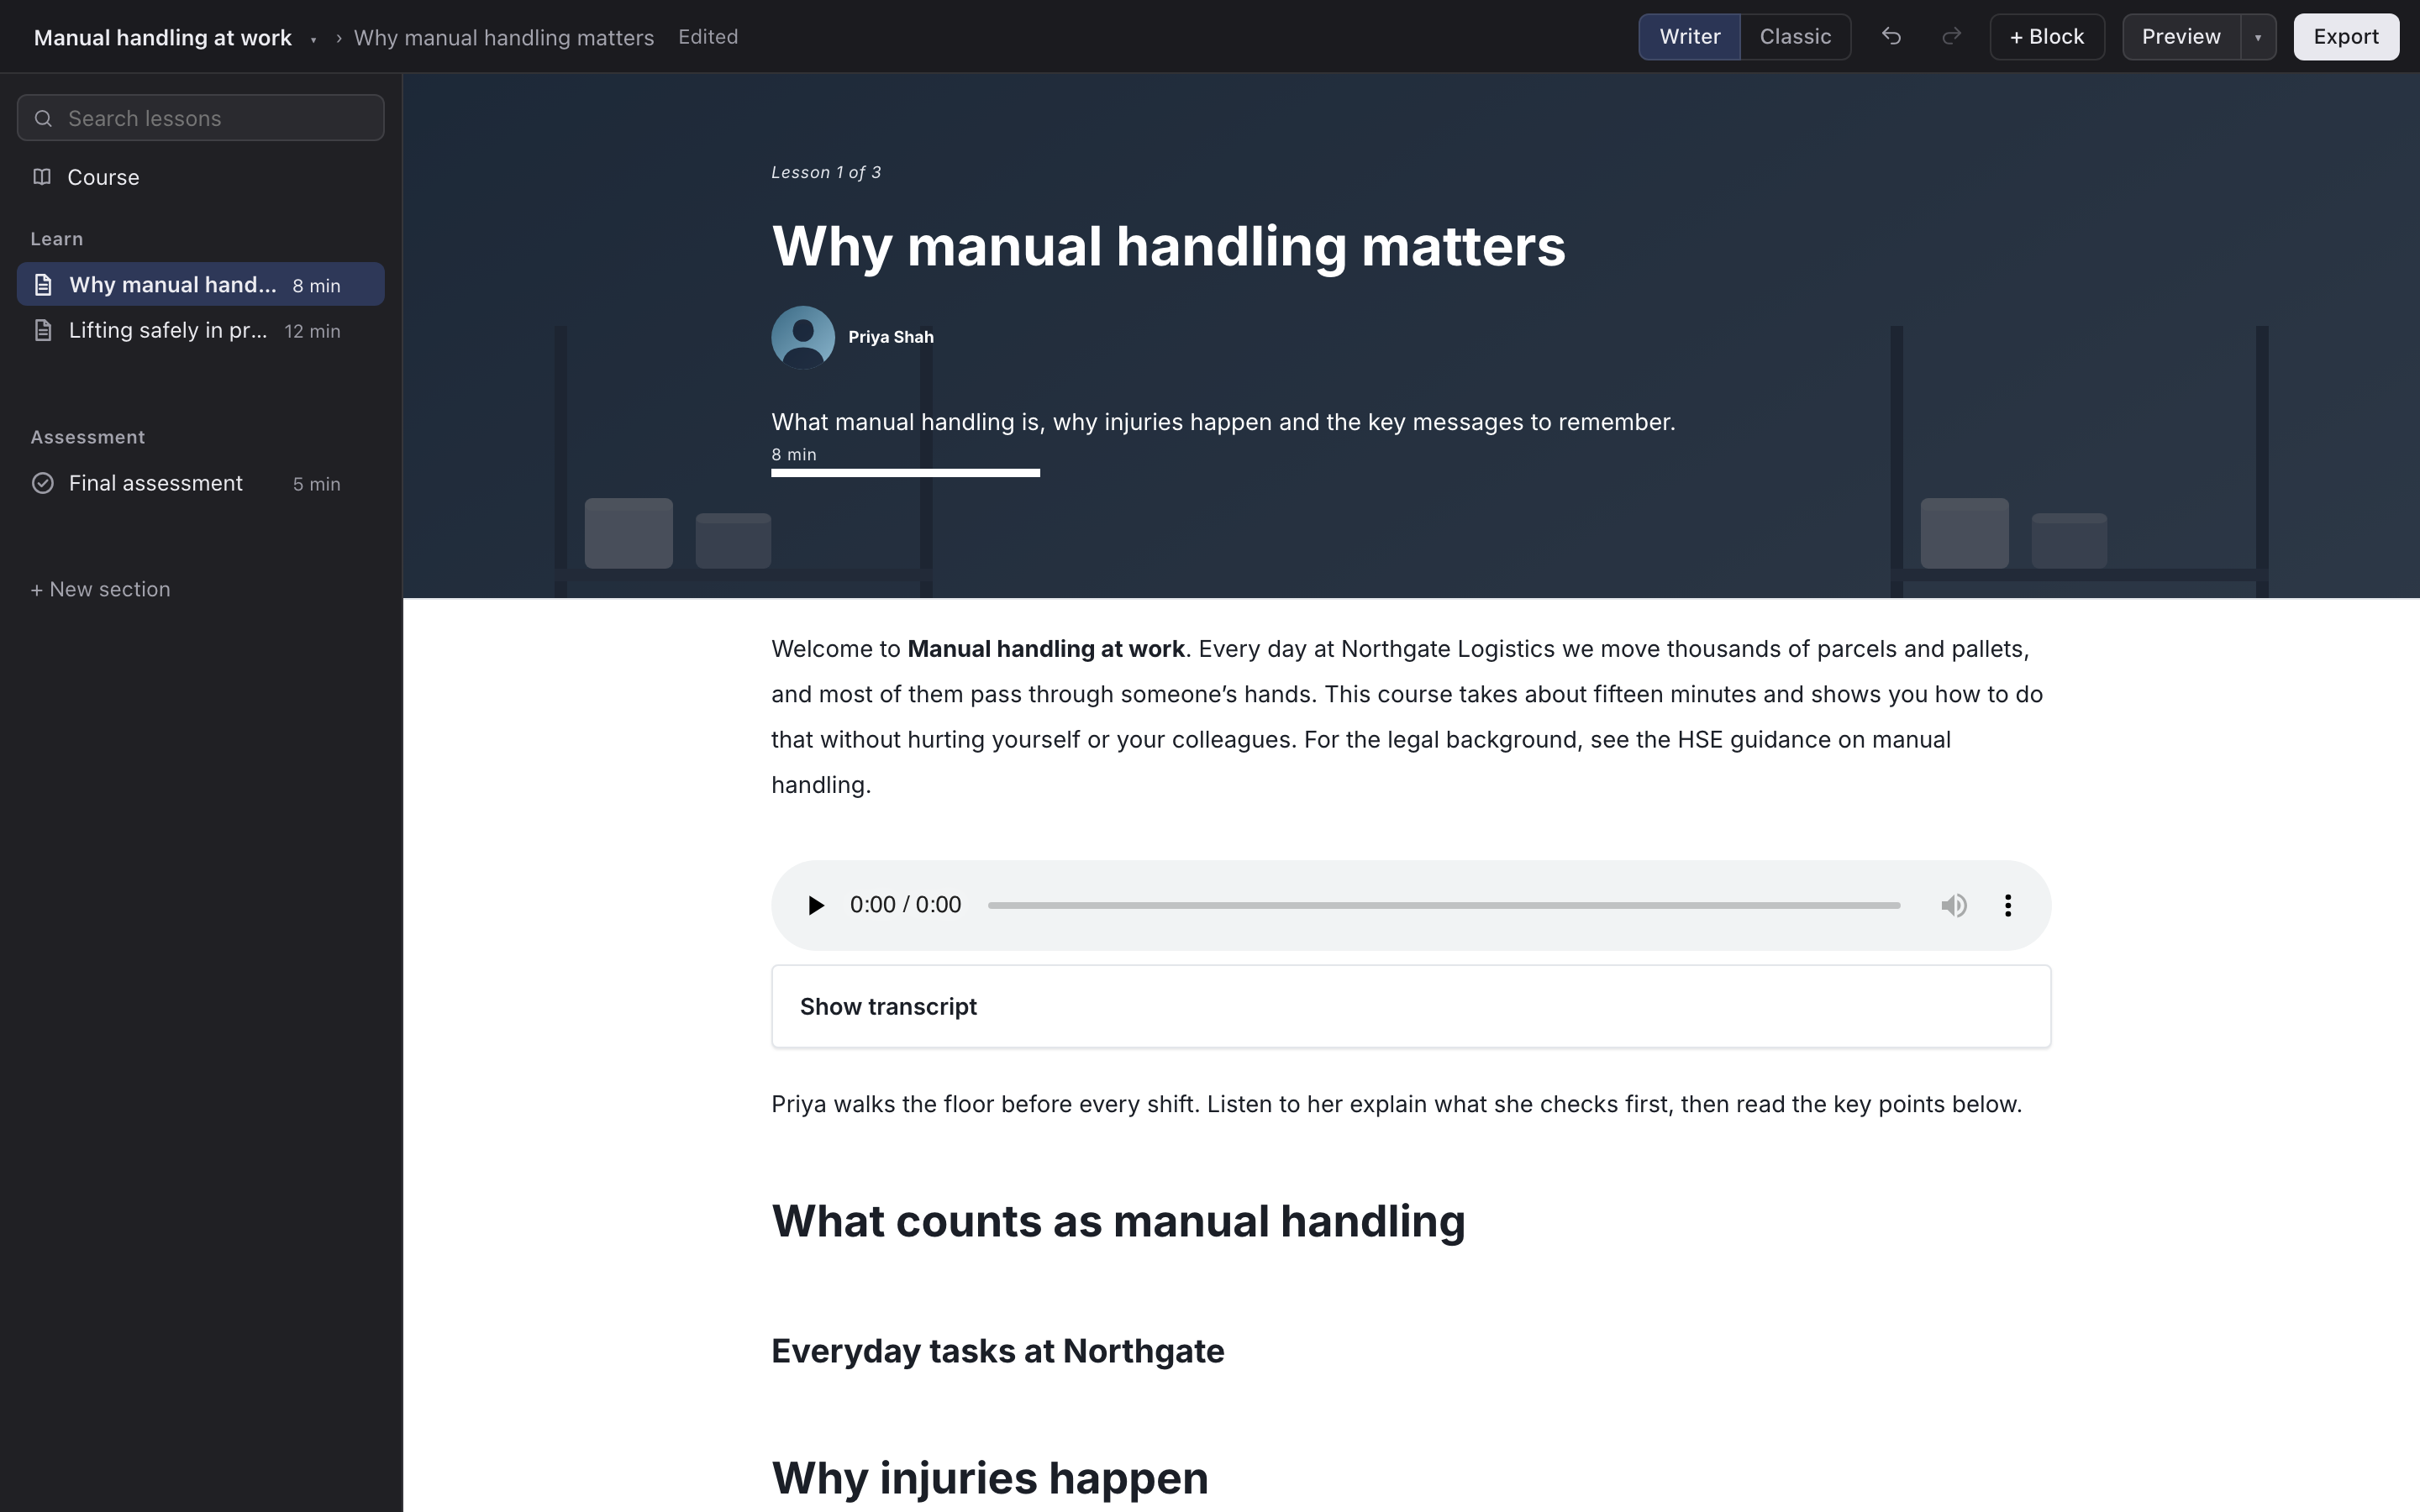
Task: Select Why manual handling lesson in sidebar
Action: pyautogui.click(x=200, y=285)
